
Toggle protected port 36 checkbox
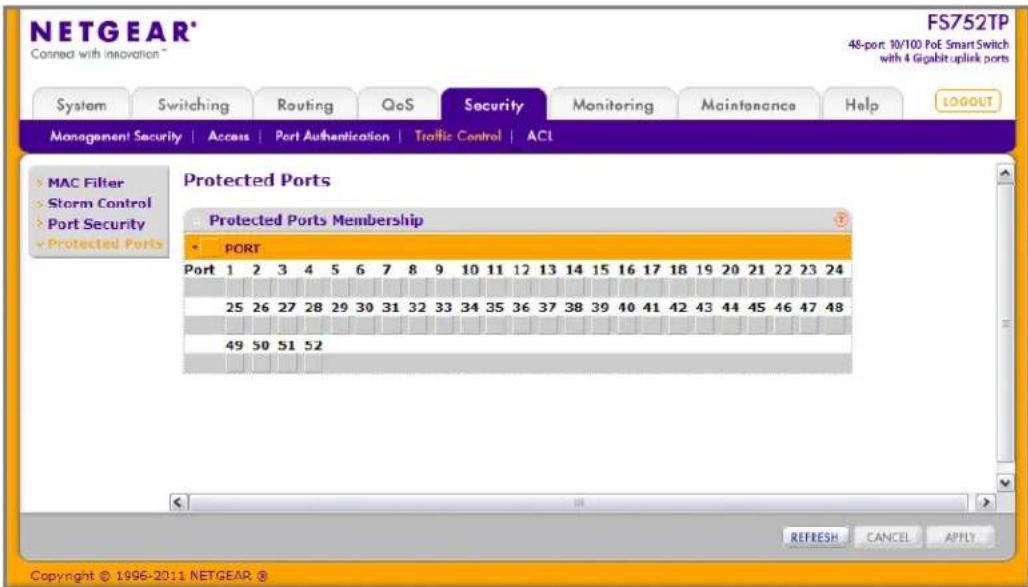(x=521, y=325)
